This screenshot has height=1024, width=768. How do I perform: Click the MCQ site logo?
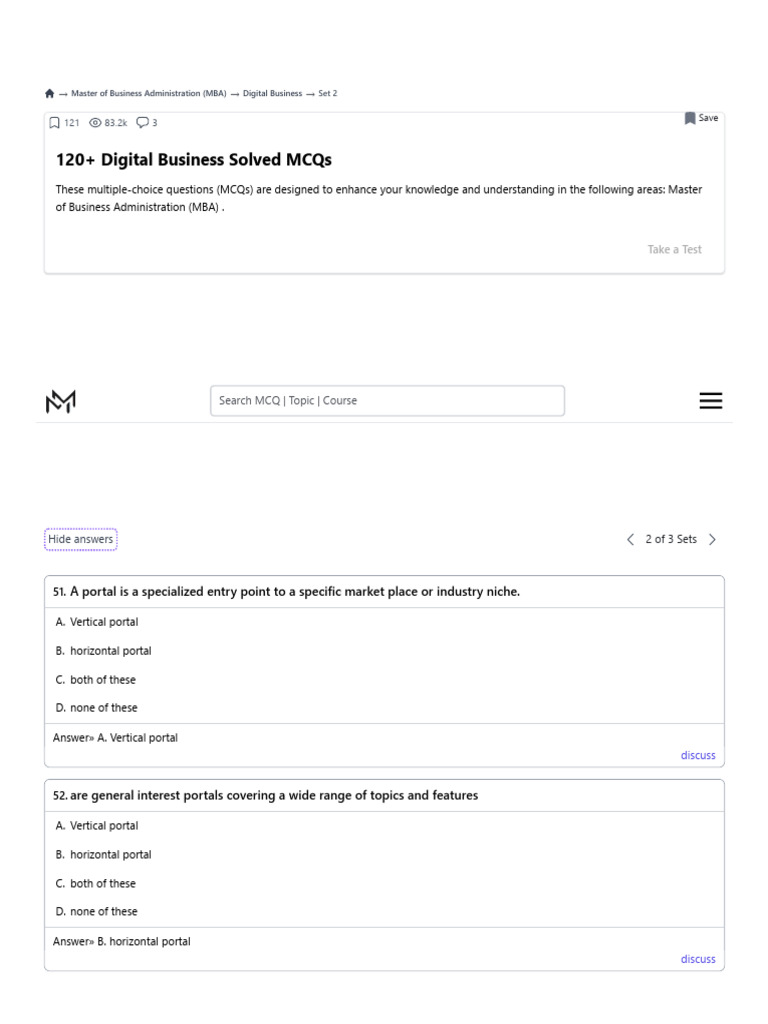(61, 401)
